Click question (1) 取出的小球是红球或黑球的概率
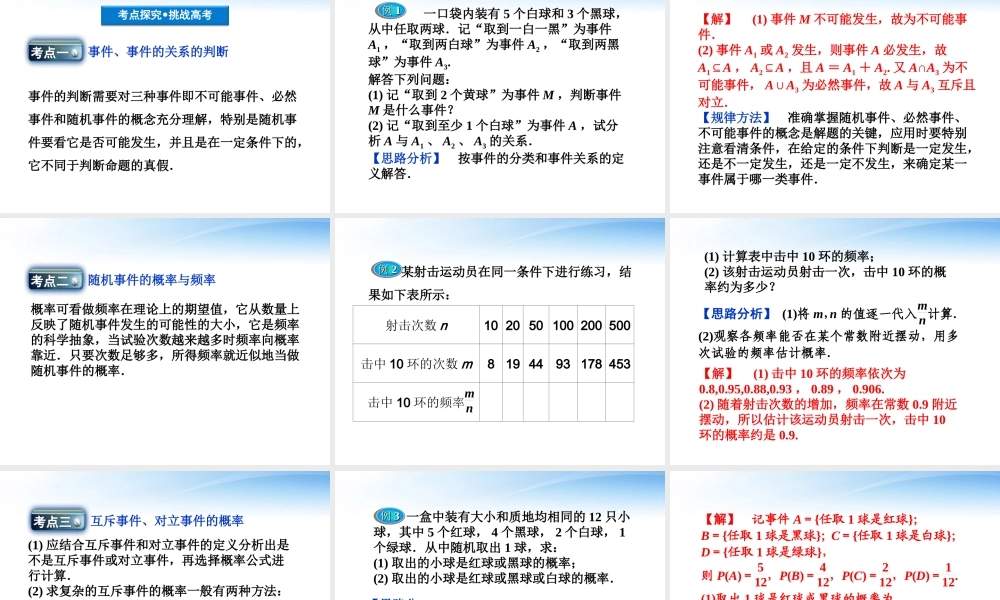 point(475,562)
